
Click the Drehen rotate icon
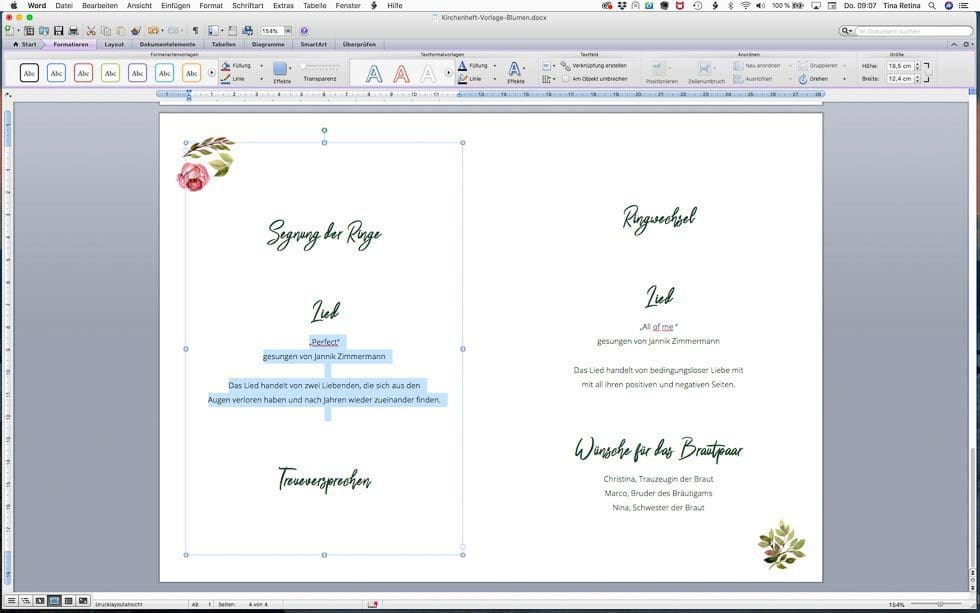click(803, 78)
